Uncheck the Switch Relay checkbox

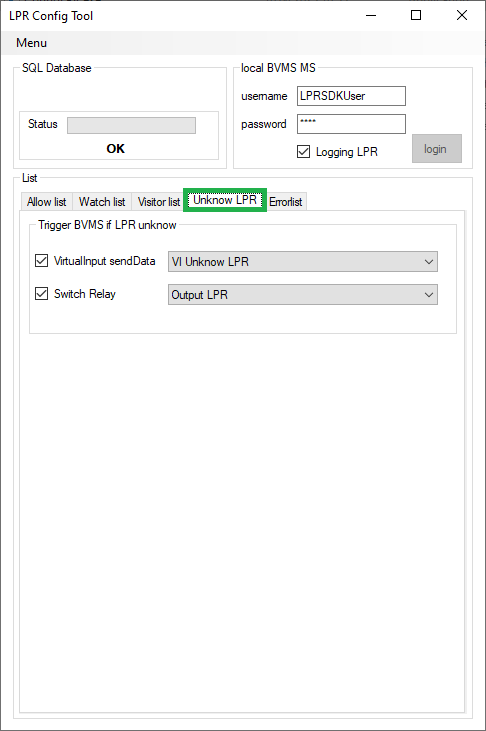click(42, 293)
